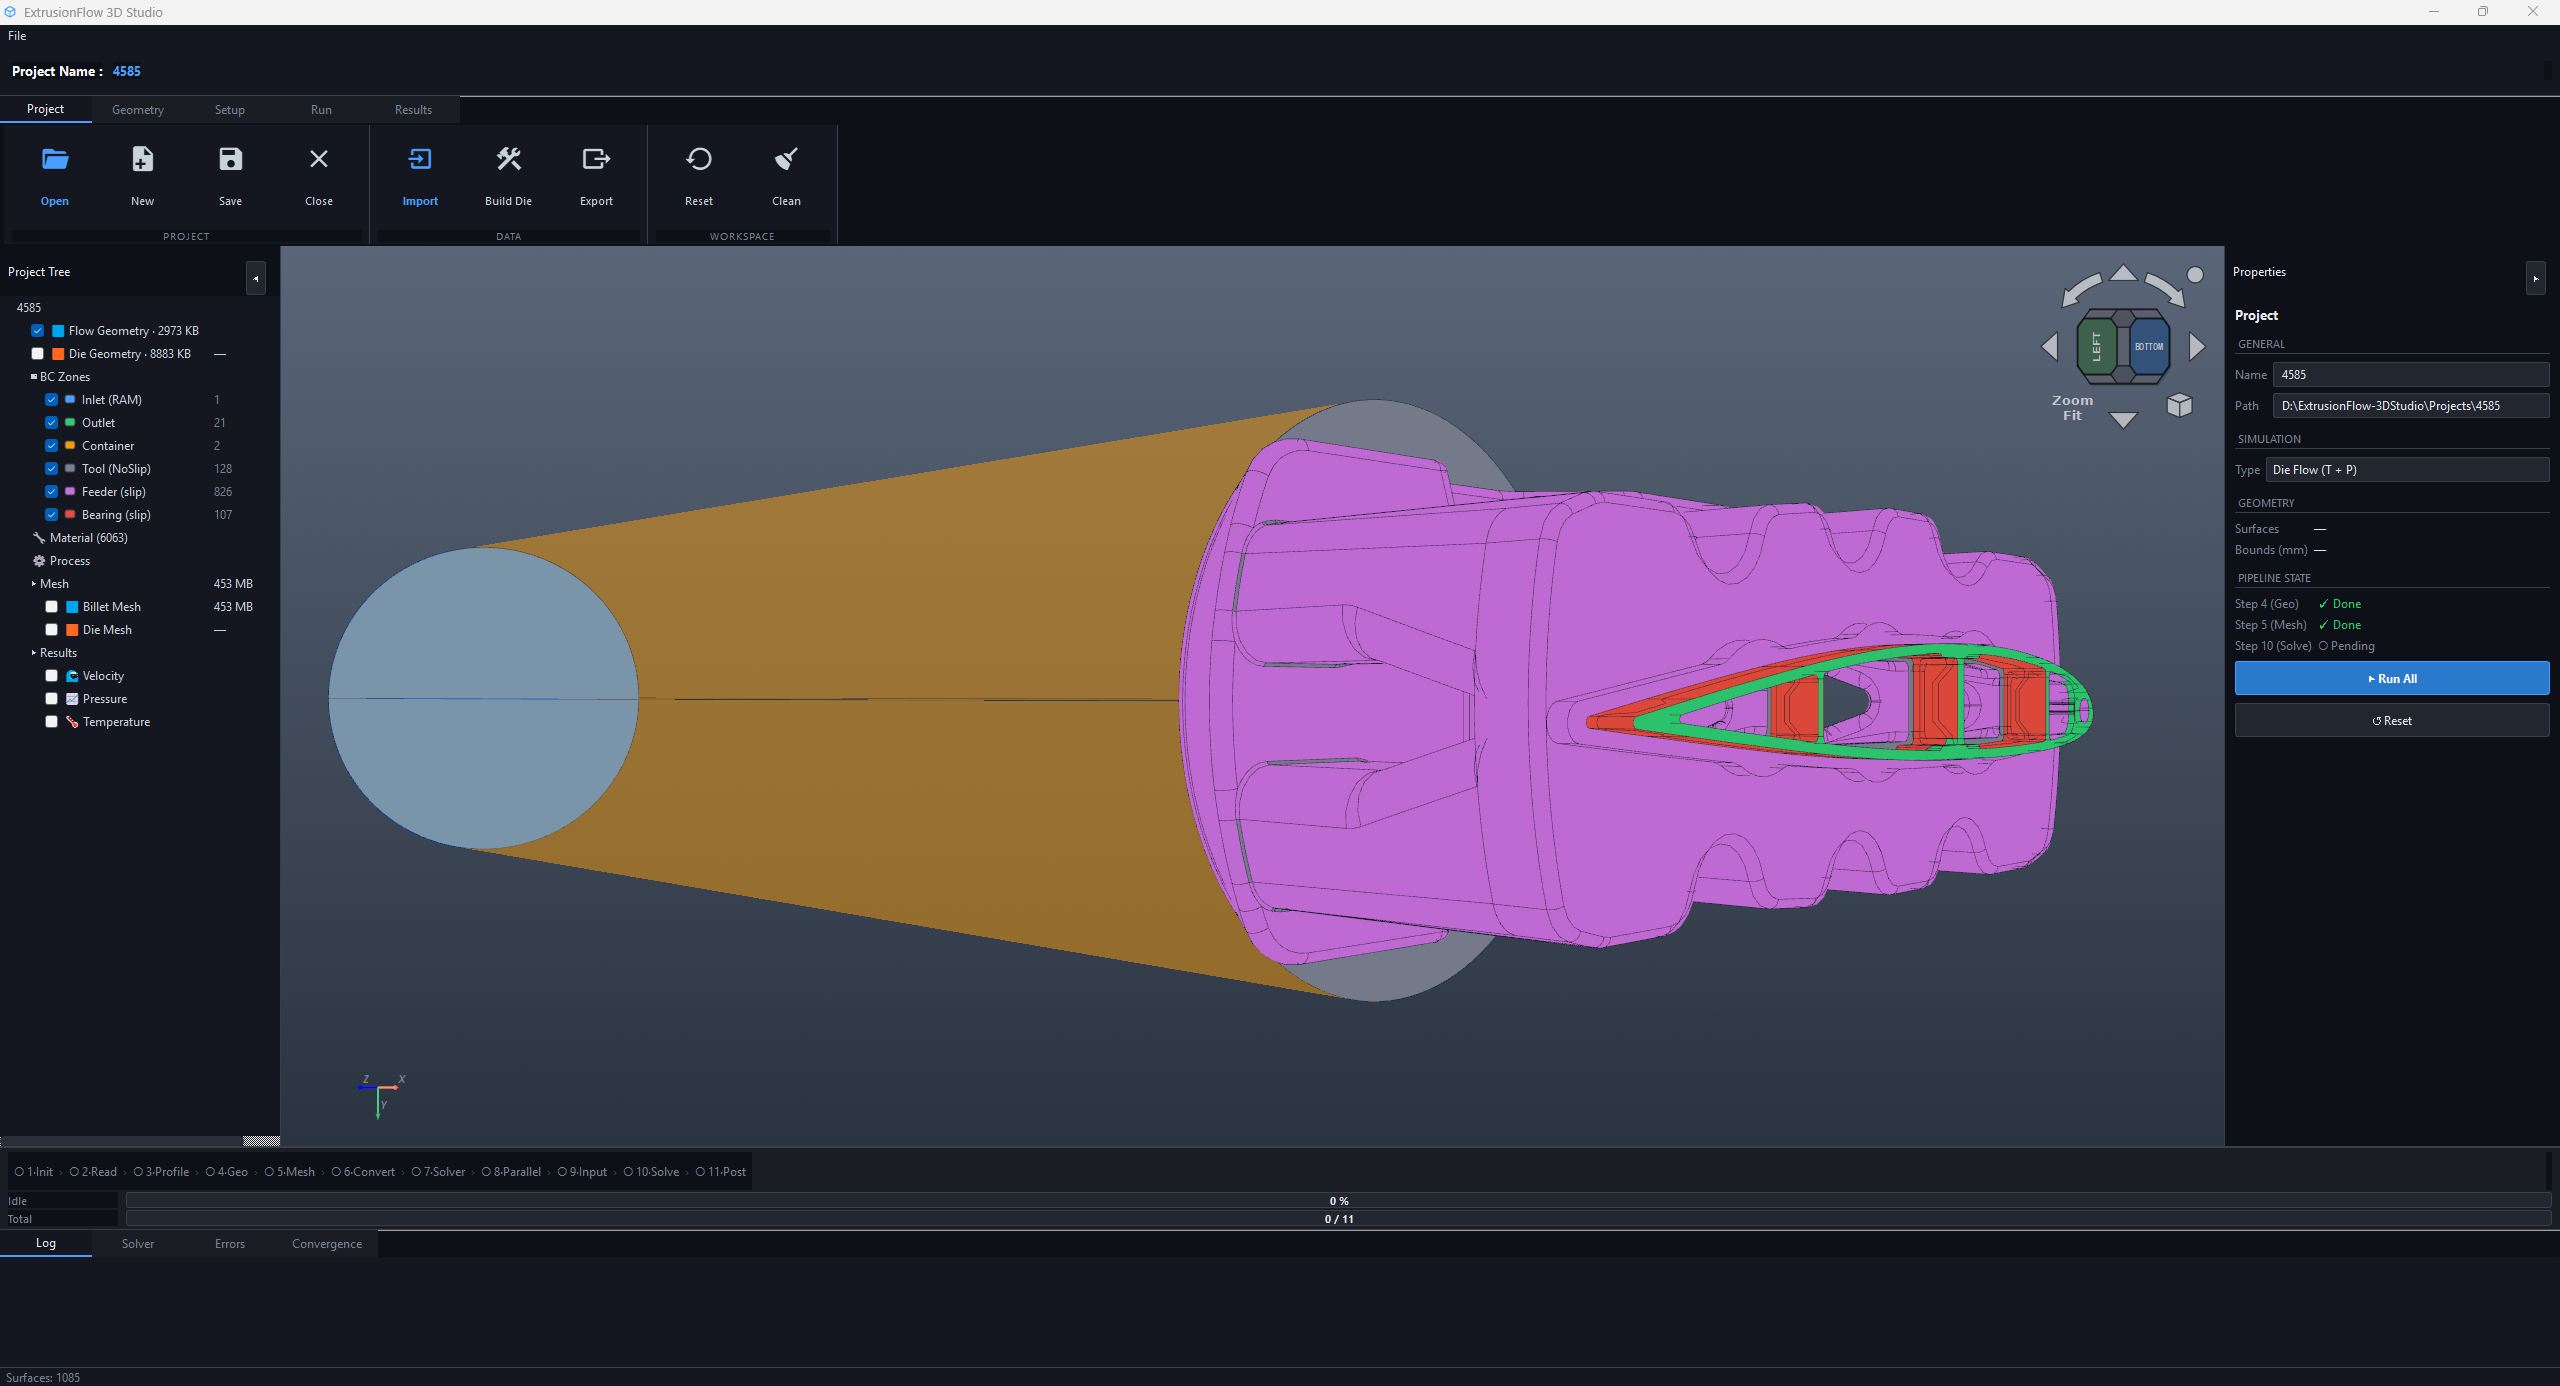Select the Bearing (slip) red color swatch
Viewport: 2560px width, 1386px height.
70,515
